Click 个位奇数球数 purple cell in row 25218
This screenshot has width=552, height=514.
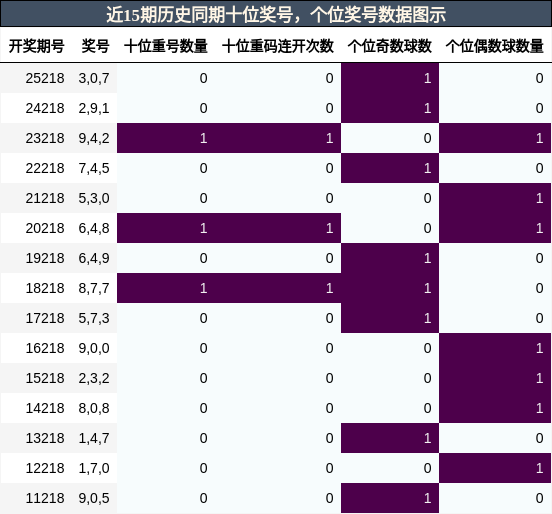(390, 78)
